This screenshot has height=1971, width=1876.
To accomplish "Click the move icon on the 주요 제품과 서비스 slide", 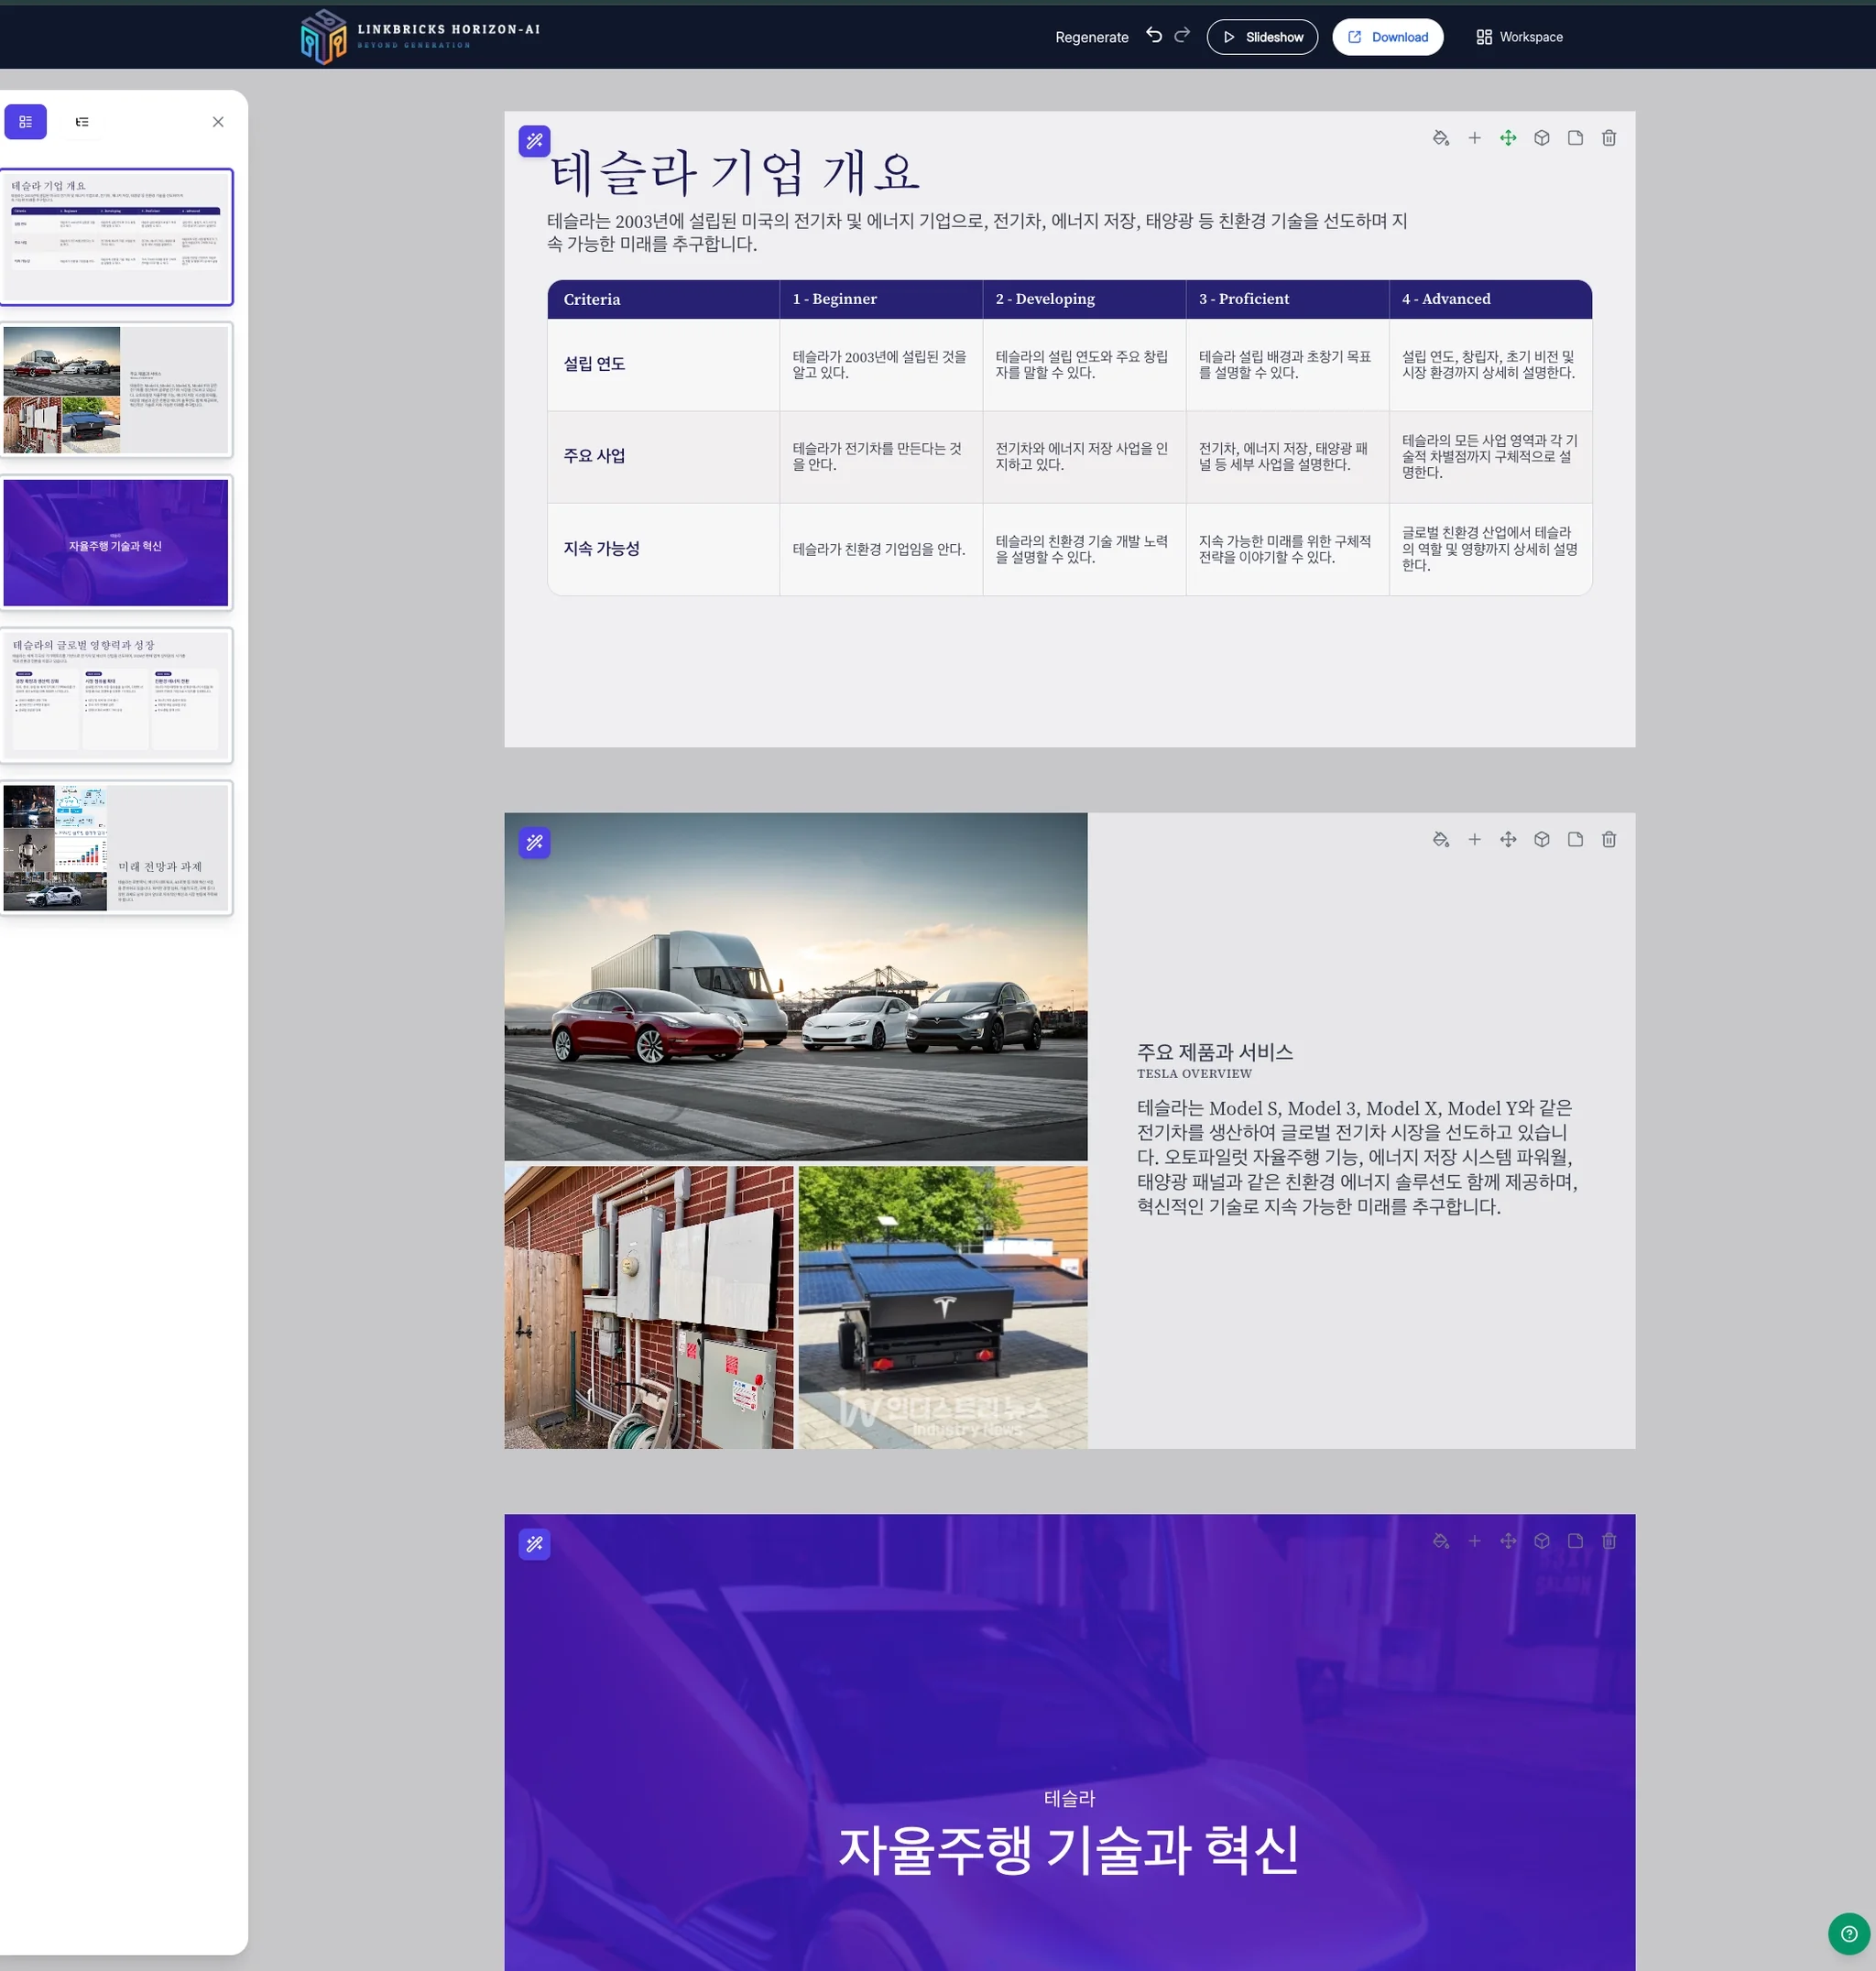I will 1508,839.
